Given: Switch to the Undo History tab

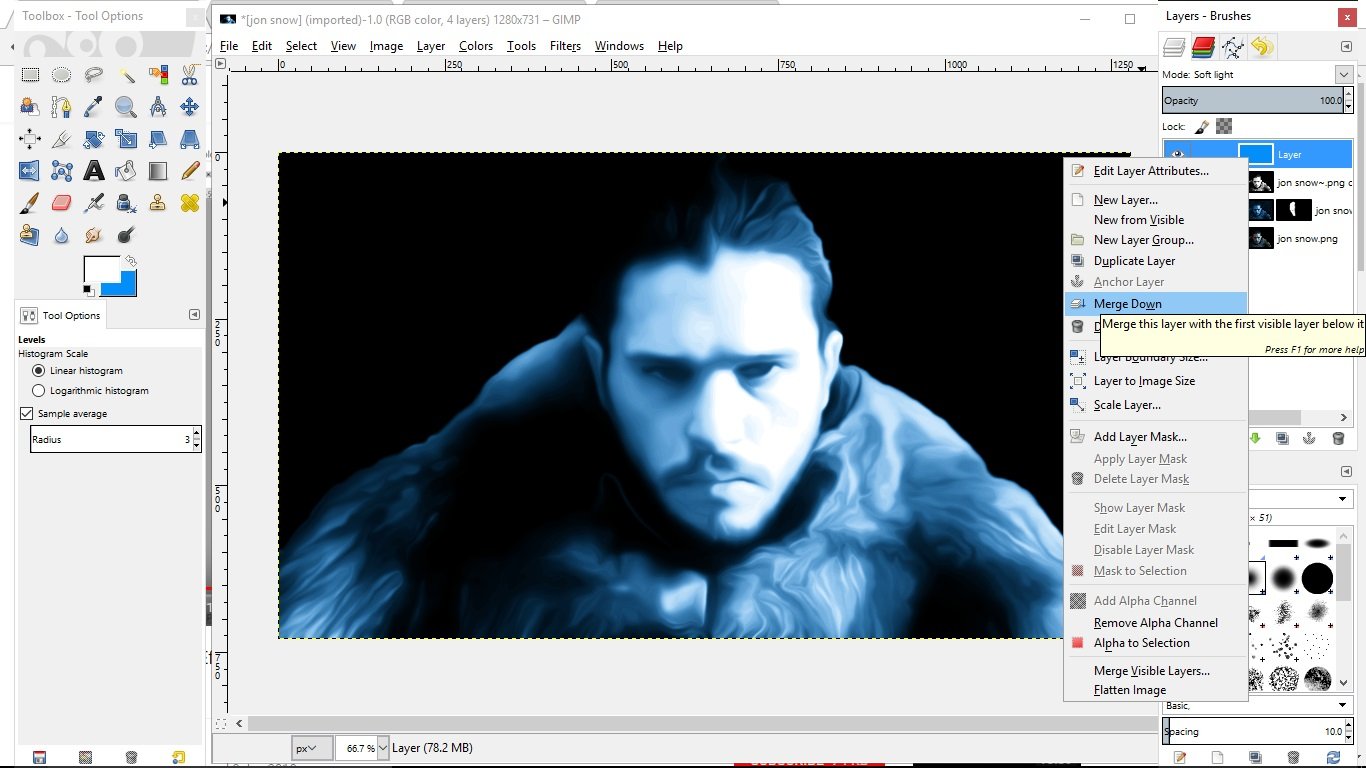Looking at the screenshot, I should pyautogui.click(x=1262, y=47).
